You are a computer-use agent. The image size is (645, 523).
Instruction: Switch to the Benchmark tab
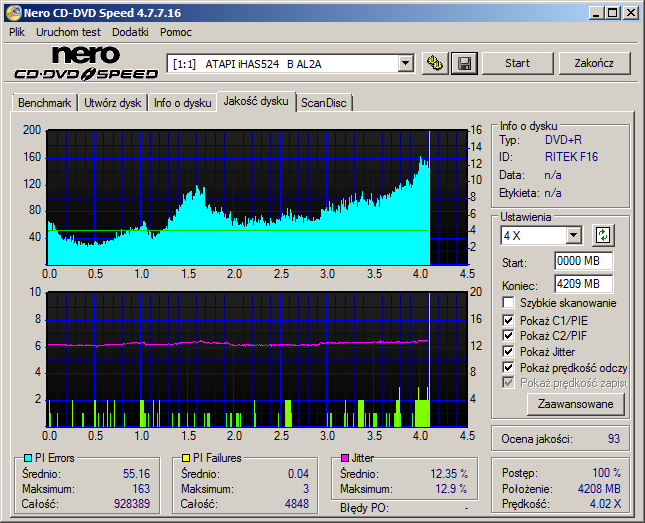44,102
